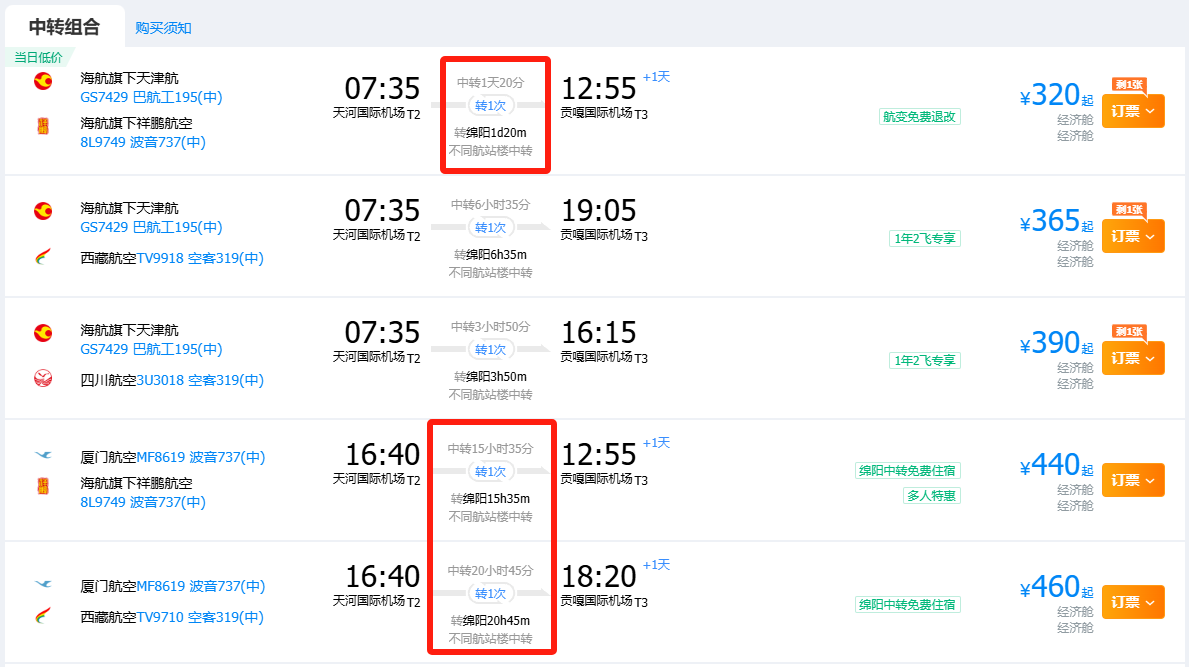1189x667 pixels.
Task: Open the 订票 booking button for the ¥440 flight
Action: [1133, 480]
